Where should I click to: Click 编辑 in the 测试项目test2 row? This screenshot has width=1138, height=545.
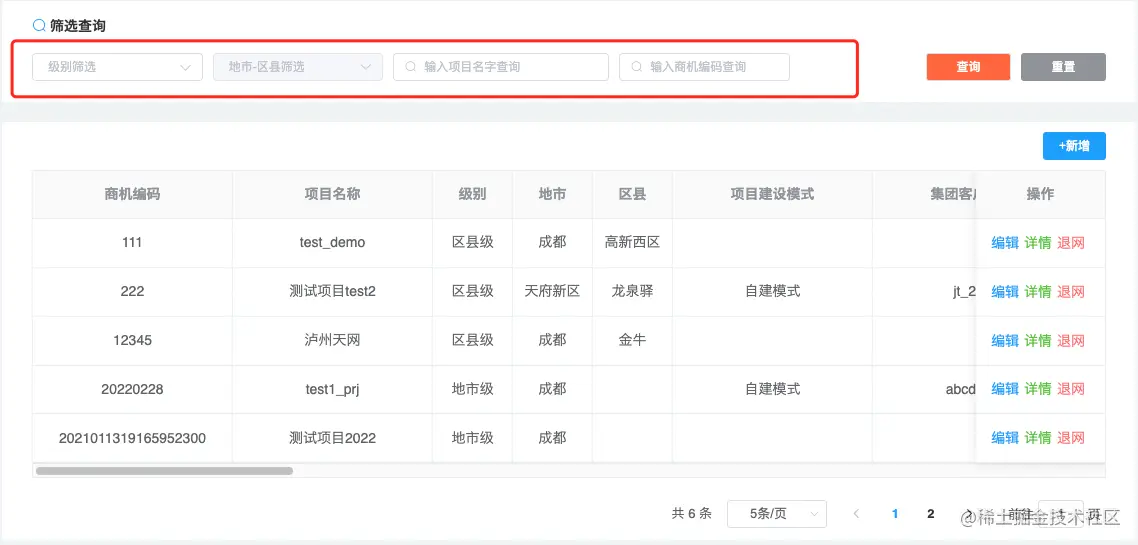1005,292
